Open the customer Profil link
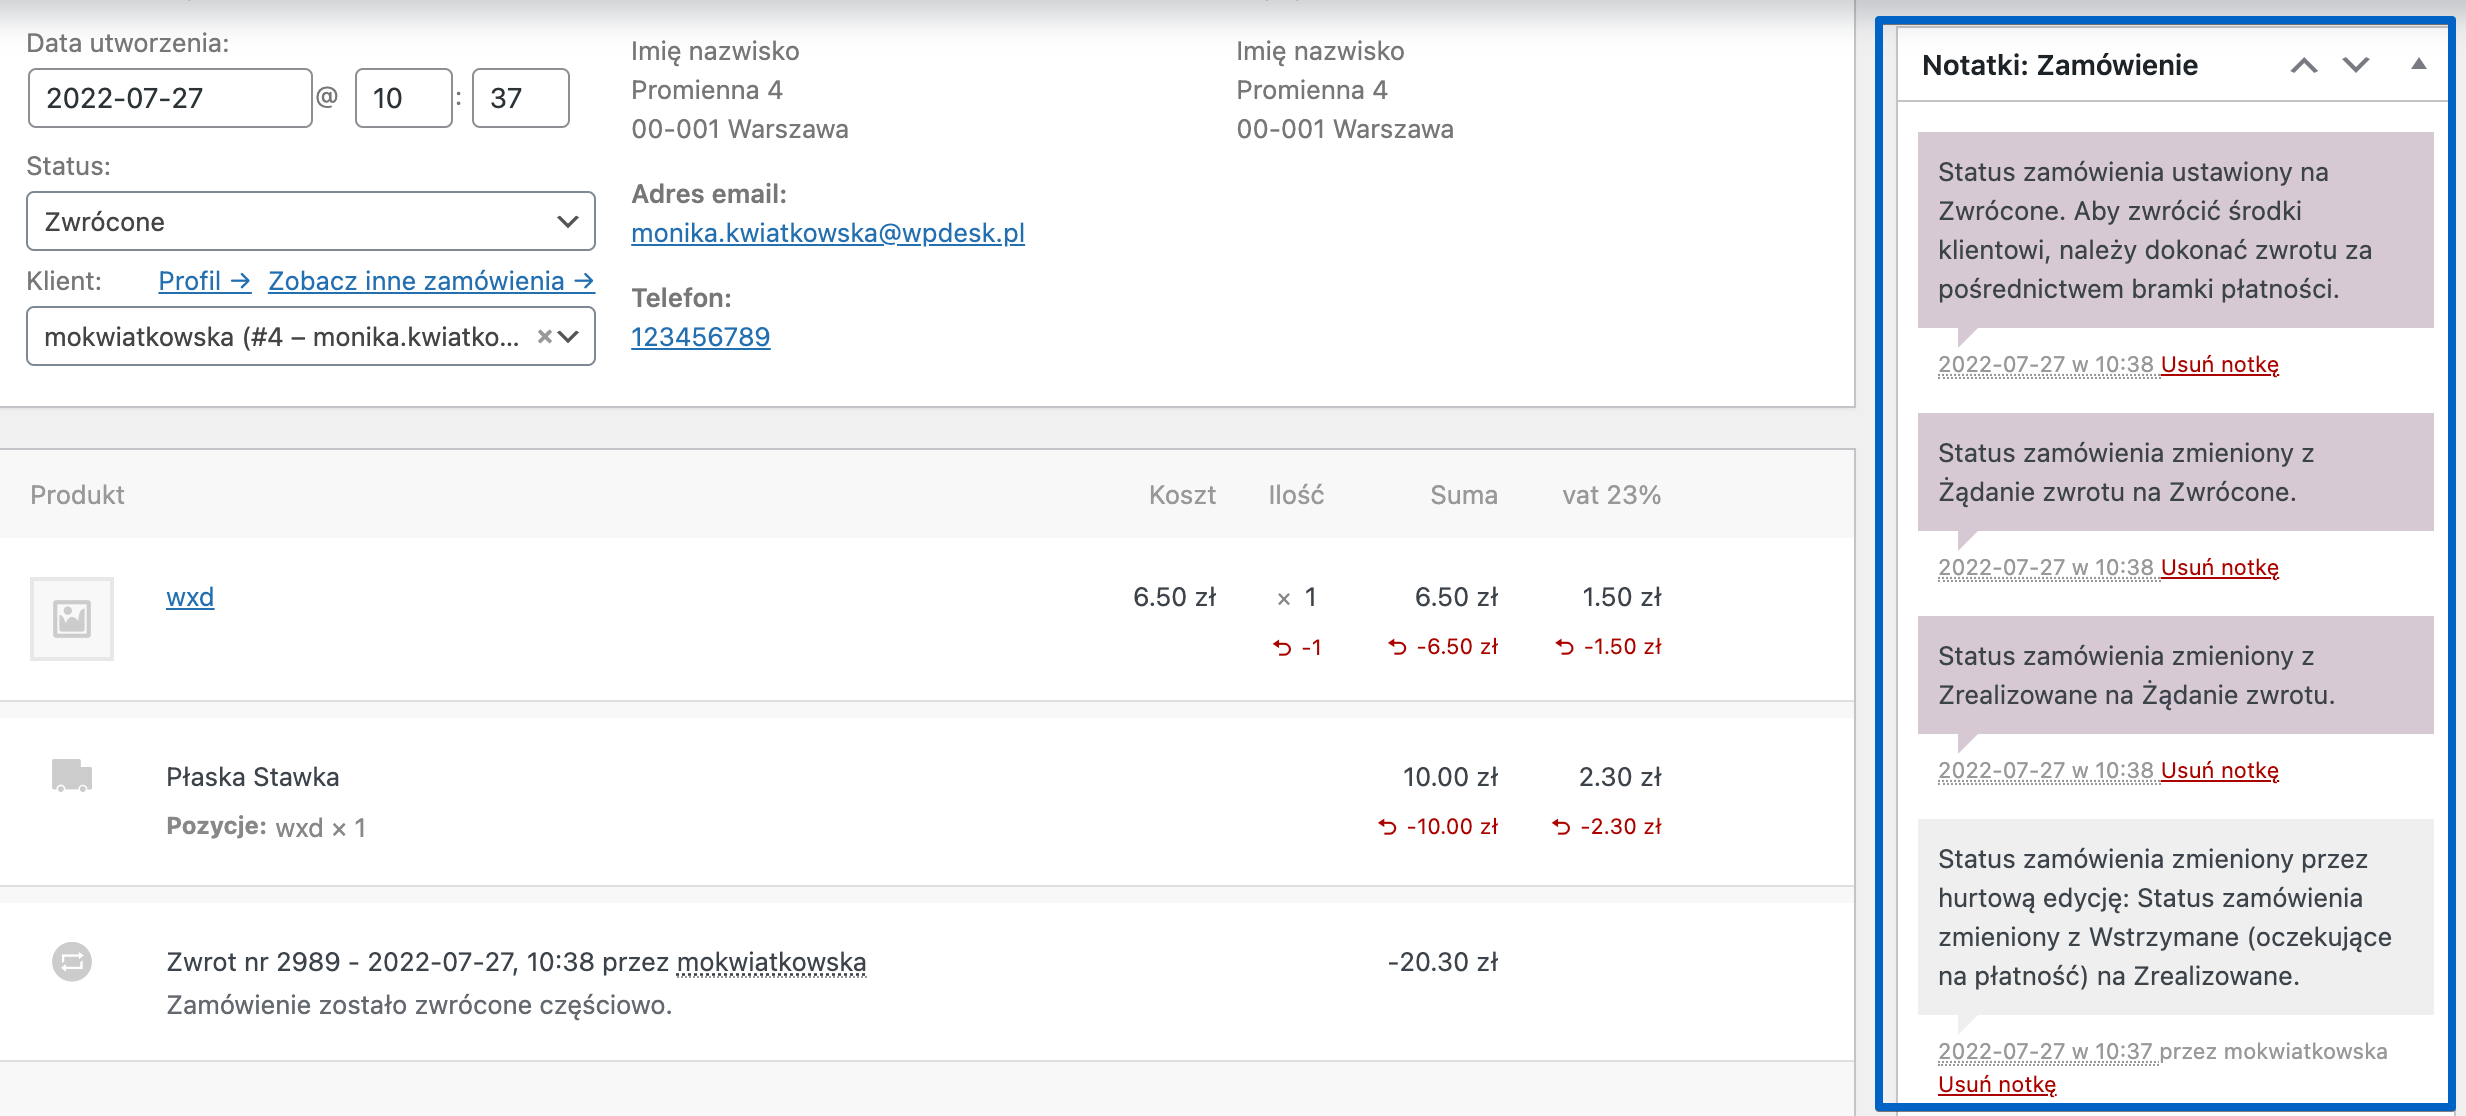Viewport: 2466px width, 1116px height. tap(204, 281)
